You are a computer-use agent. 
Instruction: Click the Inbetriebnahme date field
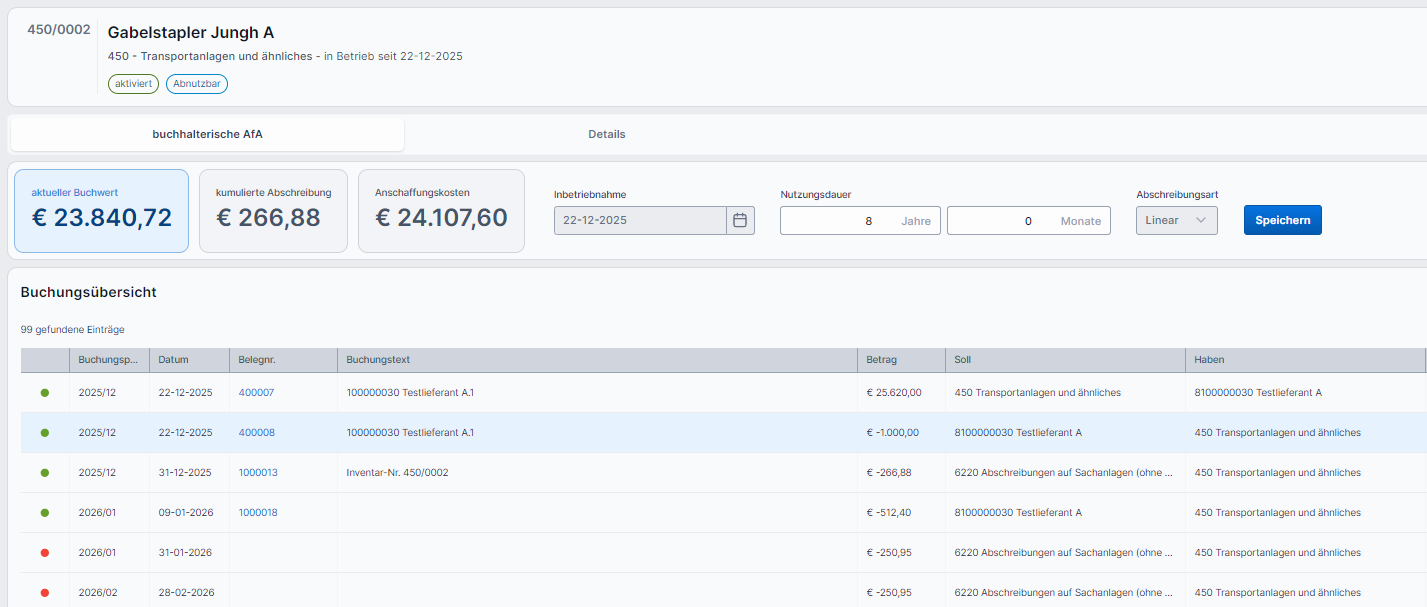pyautogui.click(x=640, y=220)
